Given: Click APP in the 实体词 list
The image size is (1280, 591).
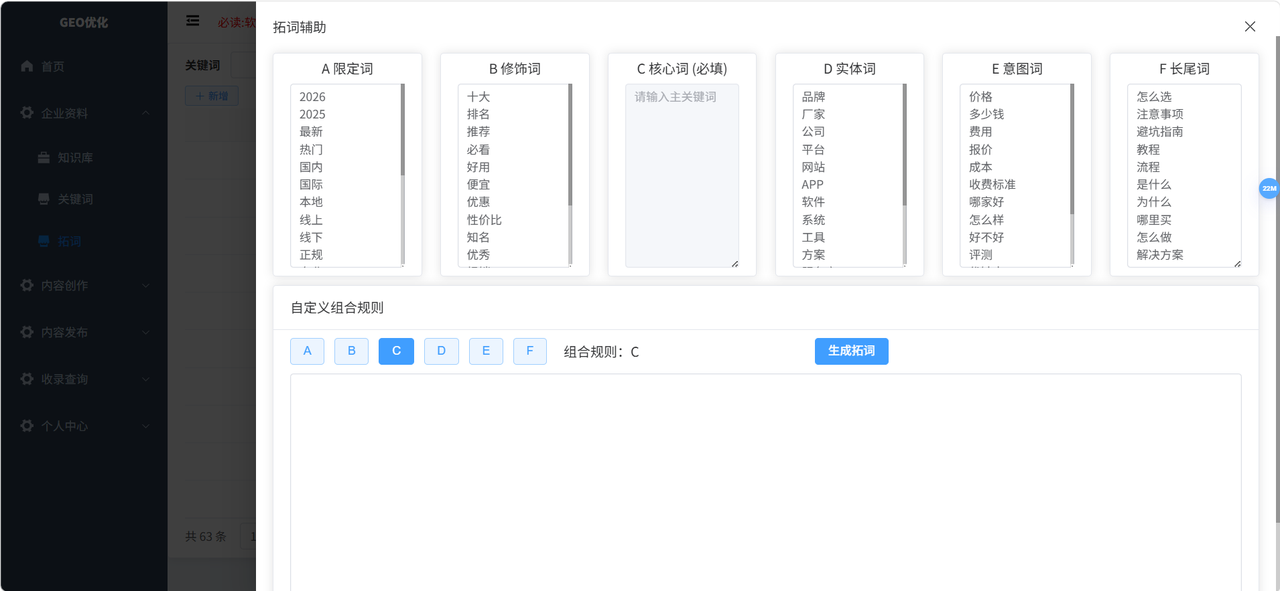Looking at the screenshot, I should pyautogui.click(x=813, y=185).
